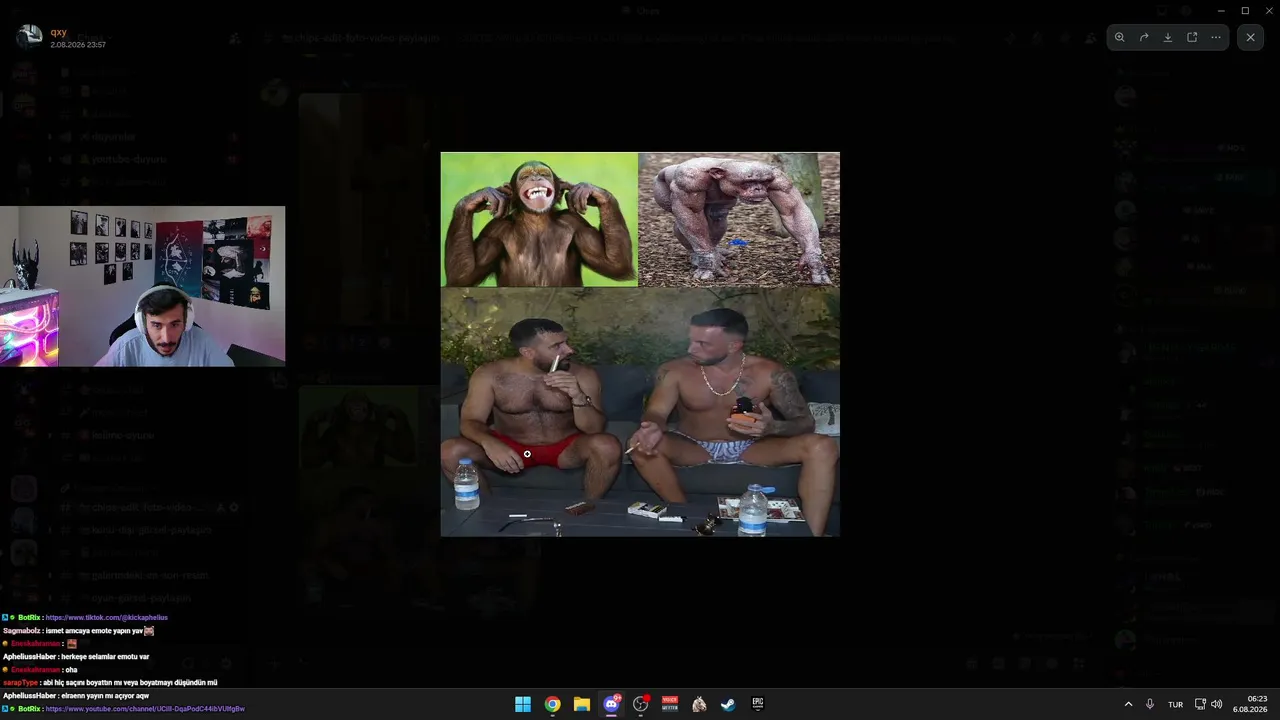1280x720 pixels.
Task: Expand the system tray hidden icons chevron
Action: tap(1128, 704)
